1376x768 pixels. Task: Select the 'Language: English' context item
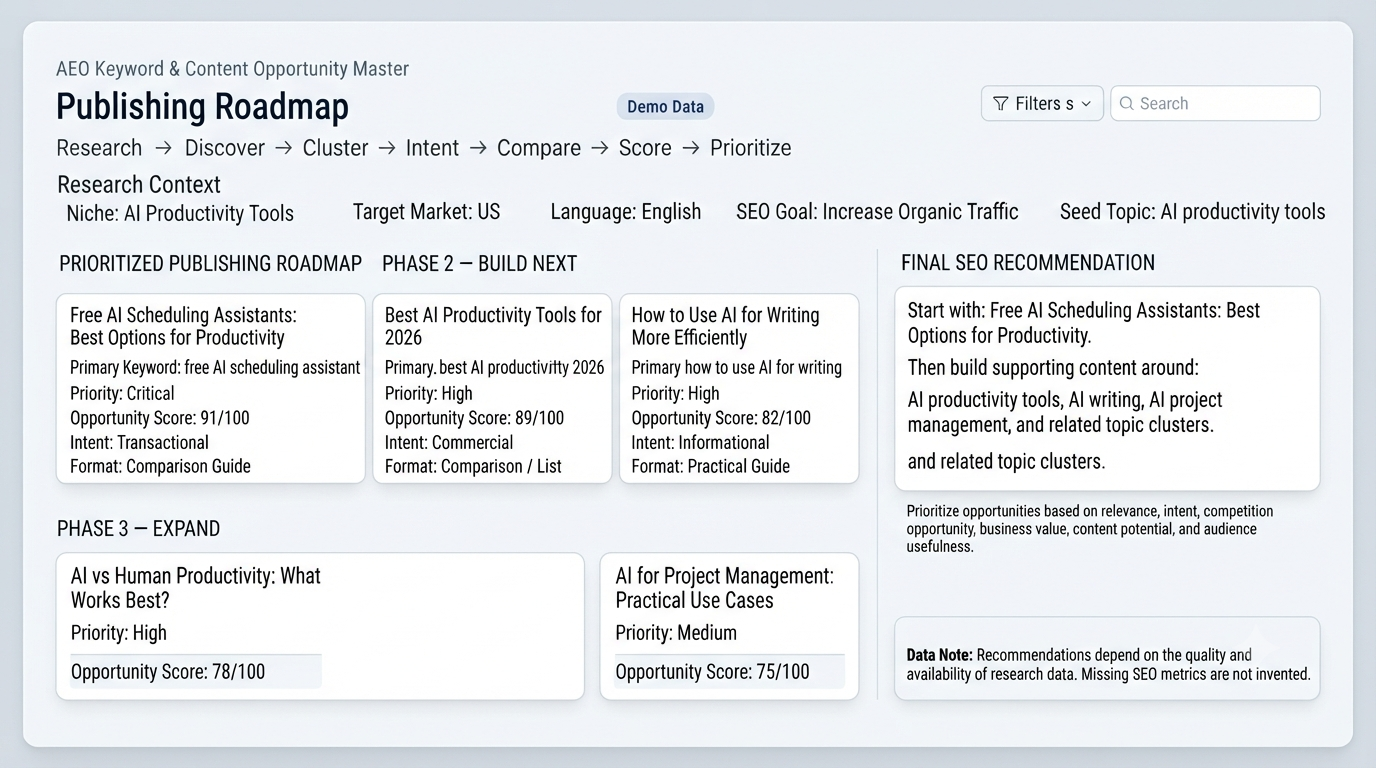tap(626, 212)
